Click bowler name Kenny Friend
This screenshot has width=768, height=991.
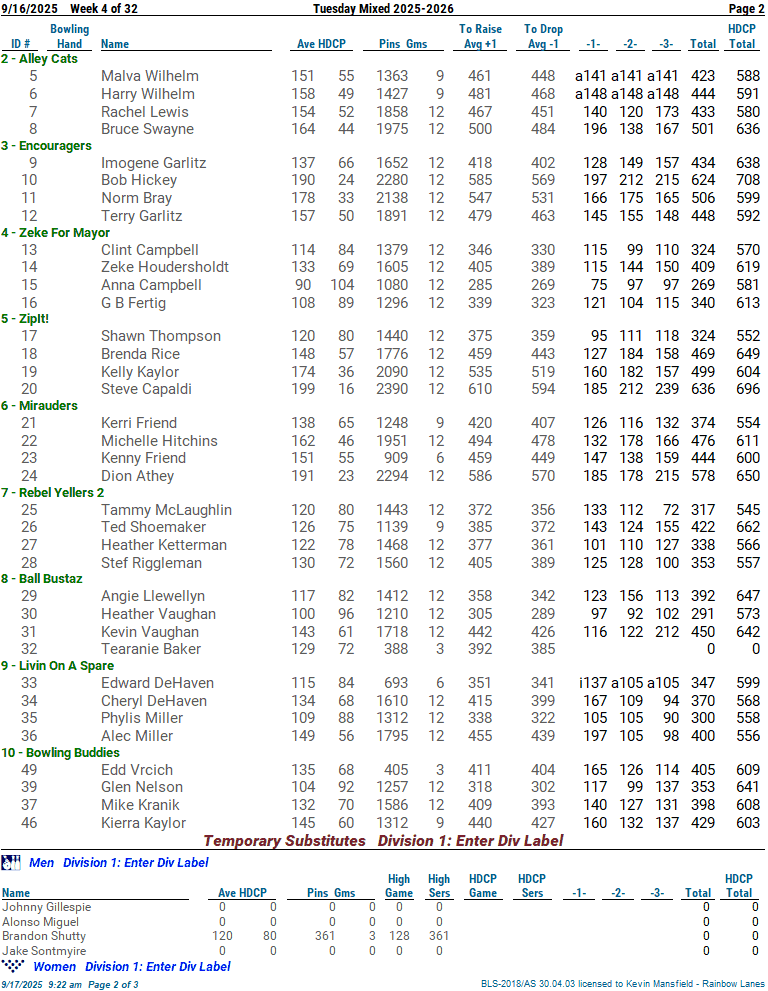tap(143, 458)
